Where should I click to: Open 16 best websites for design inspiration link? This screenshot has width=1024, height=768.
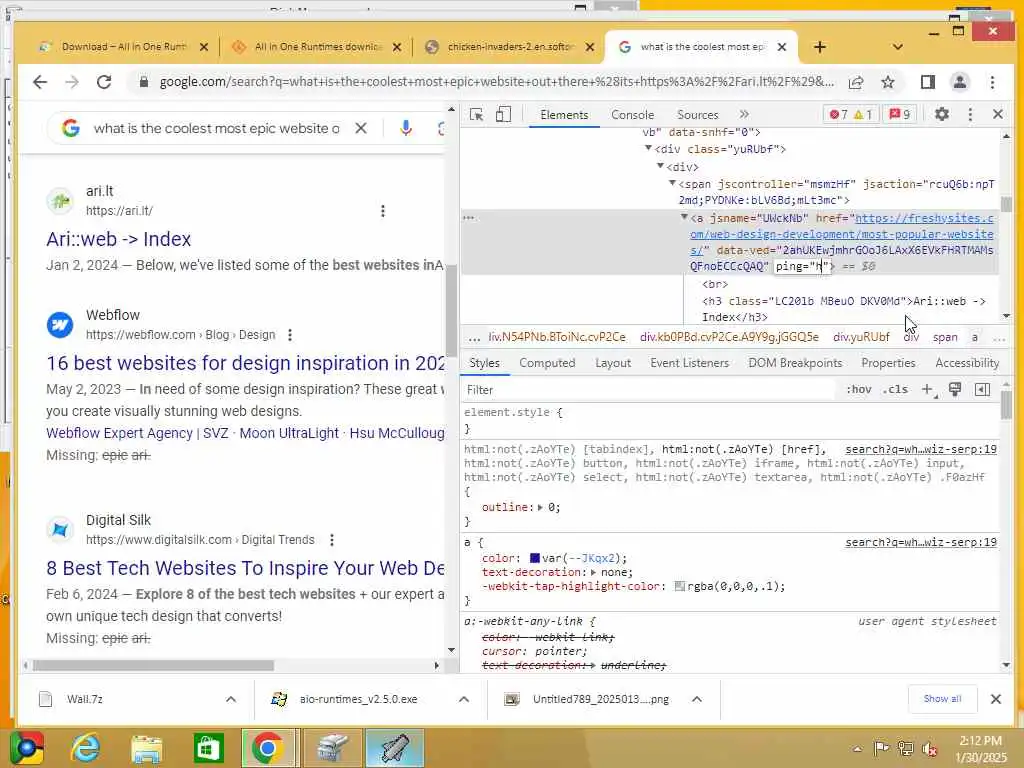click(x=246, y=363)
